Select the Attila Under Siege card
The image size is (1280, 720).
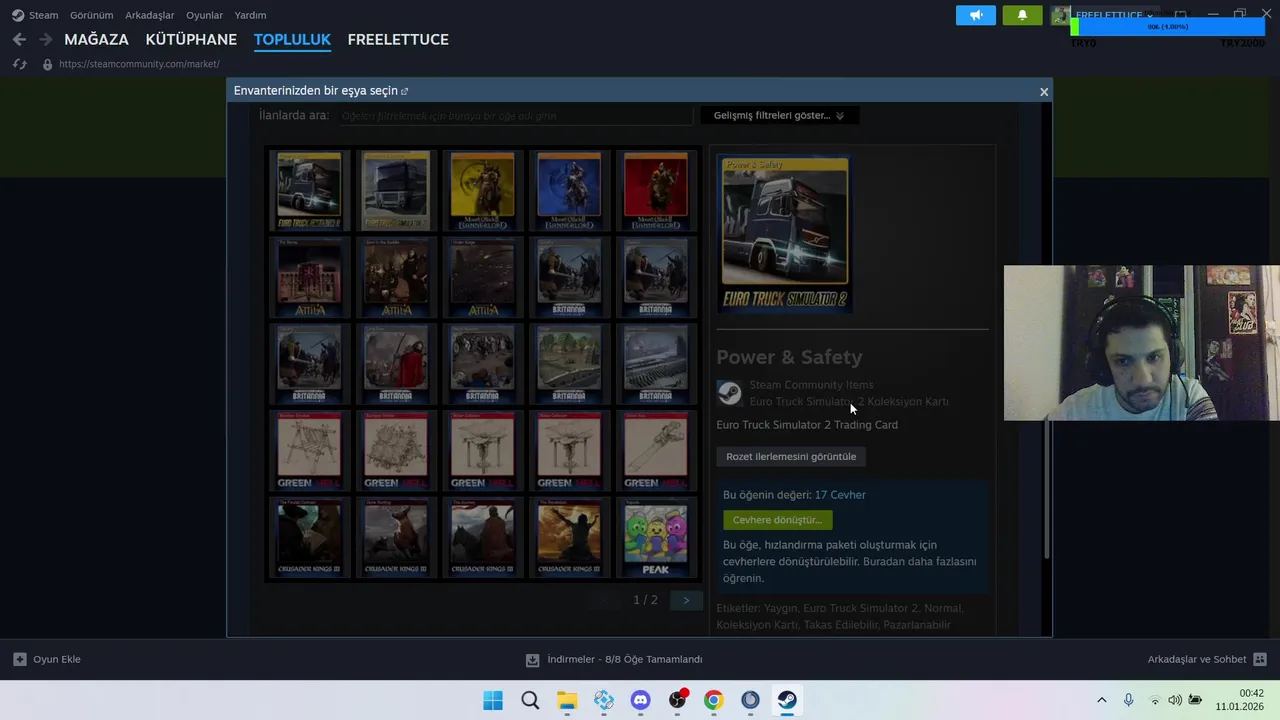pos(483,277)
